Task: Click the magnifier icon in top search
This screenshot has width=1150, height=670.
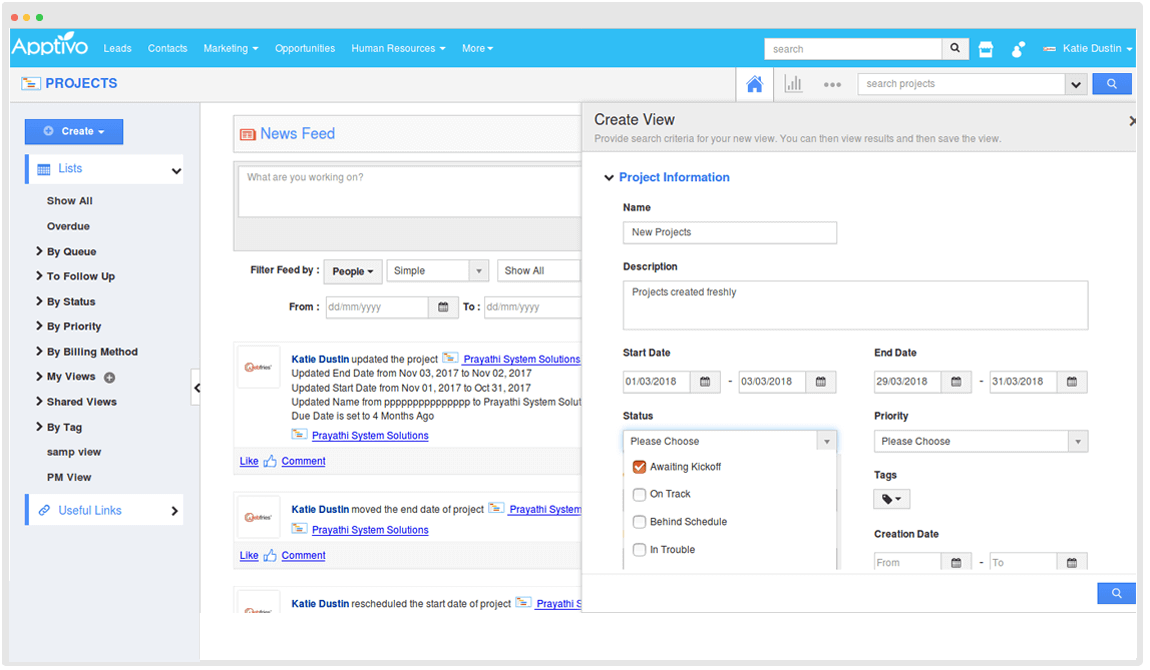Action: (956, 48)
